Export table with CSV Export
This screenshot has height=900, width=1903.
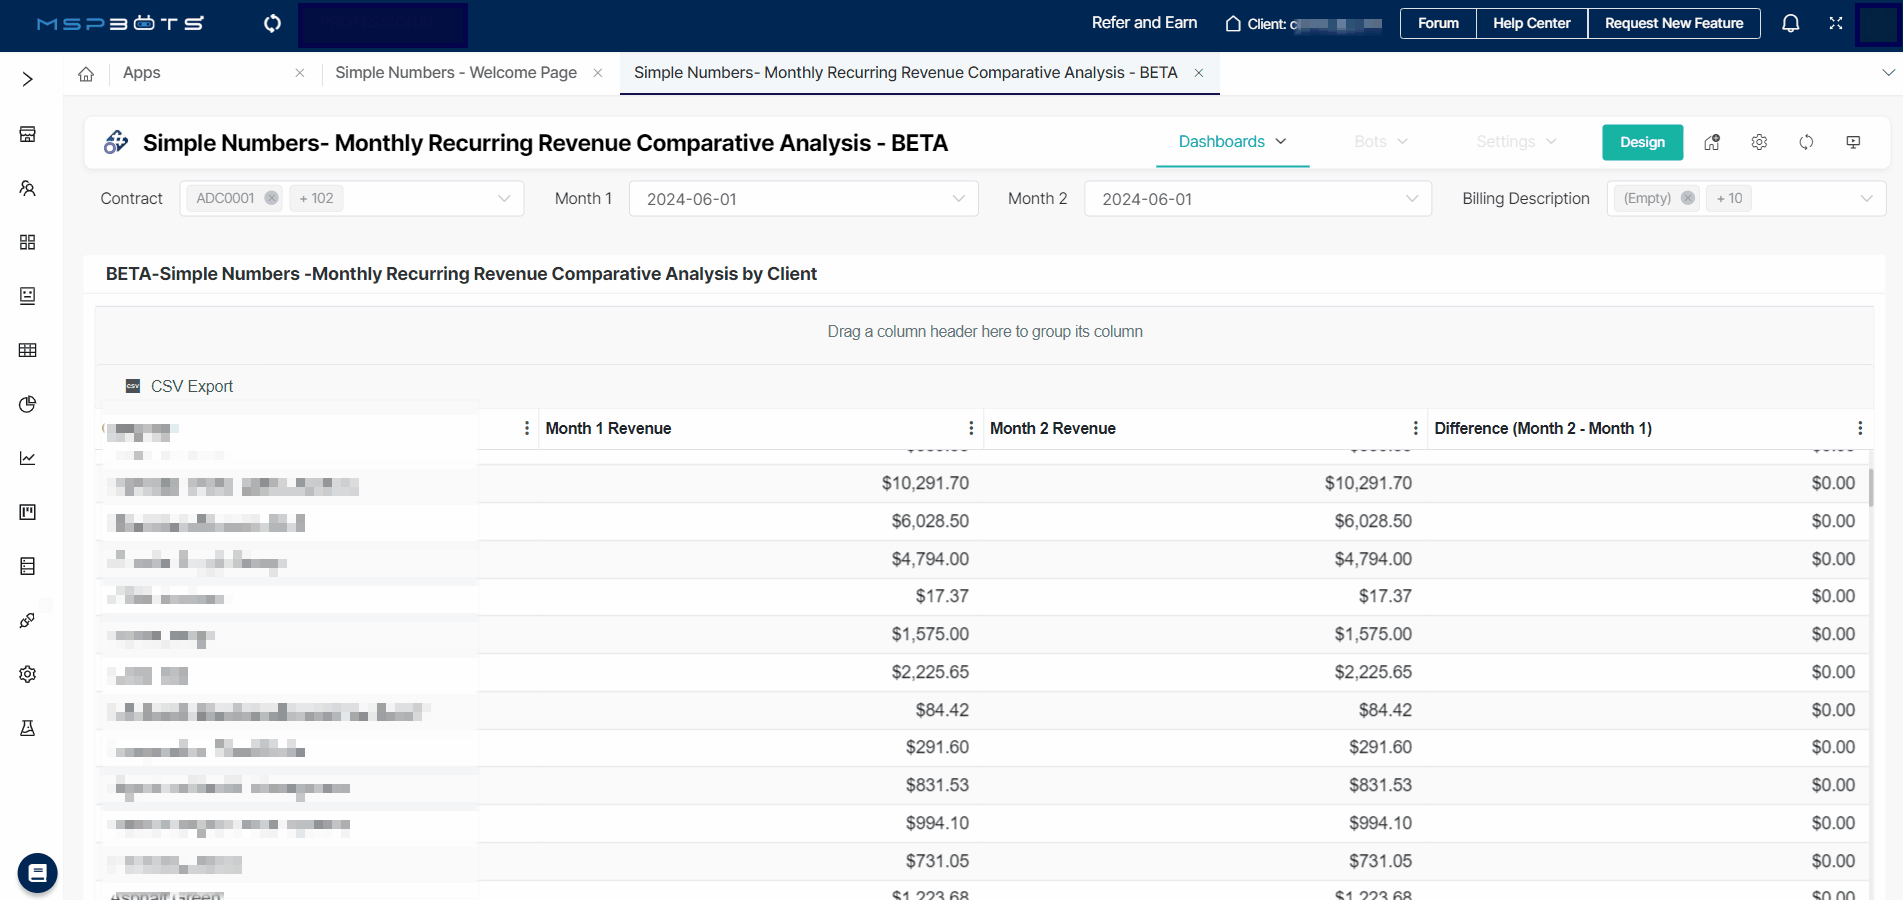(x=179, y=386)
